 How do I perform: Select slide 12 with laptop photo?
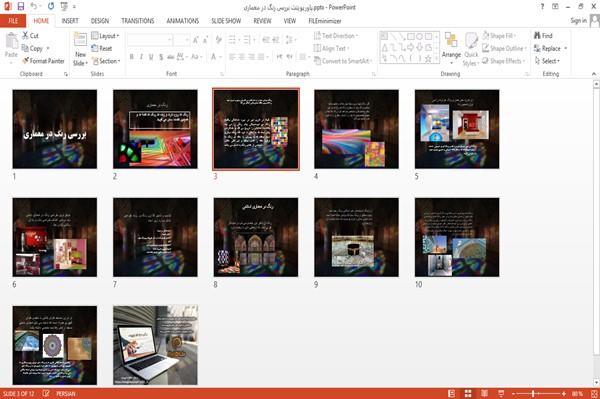[155, 345]
